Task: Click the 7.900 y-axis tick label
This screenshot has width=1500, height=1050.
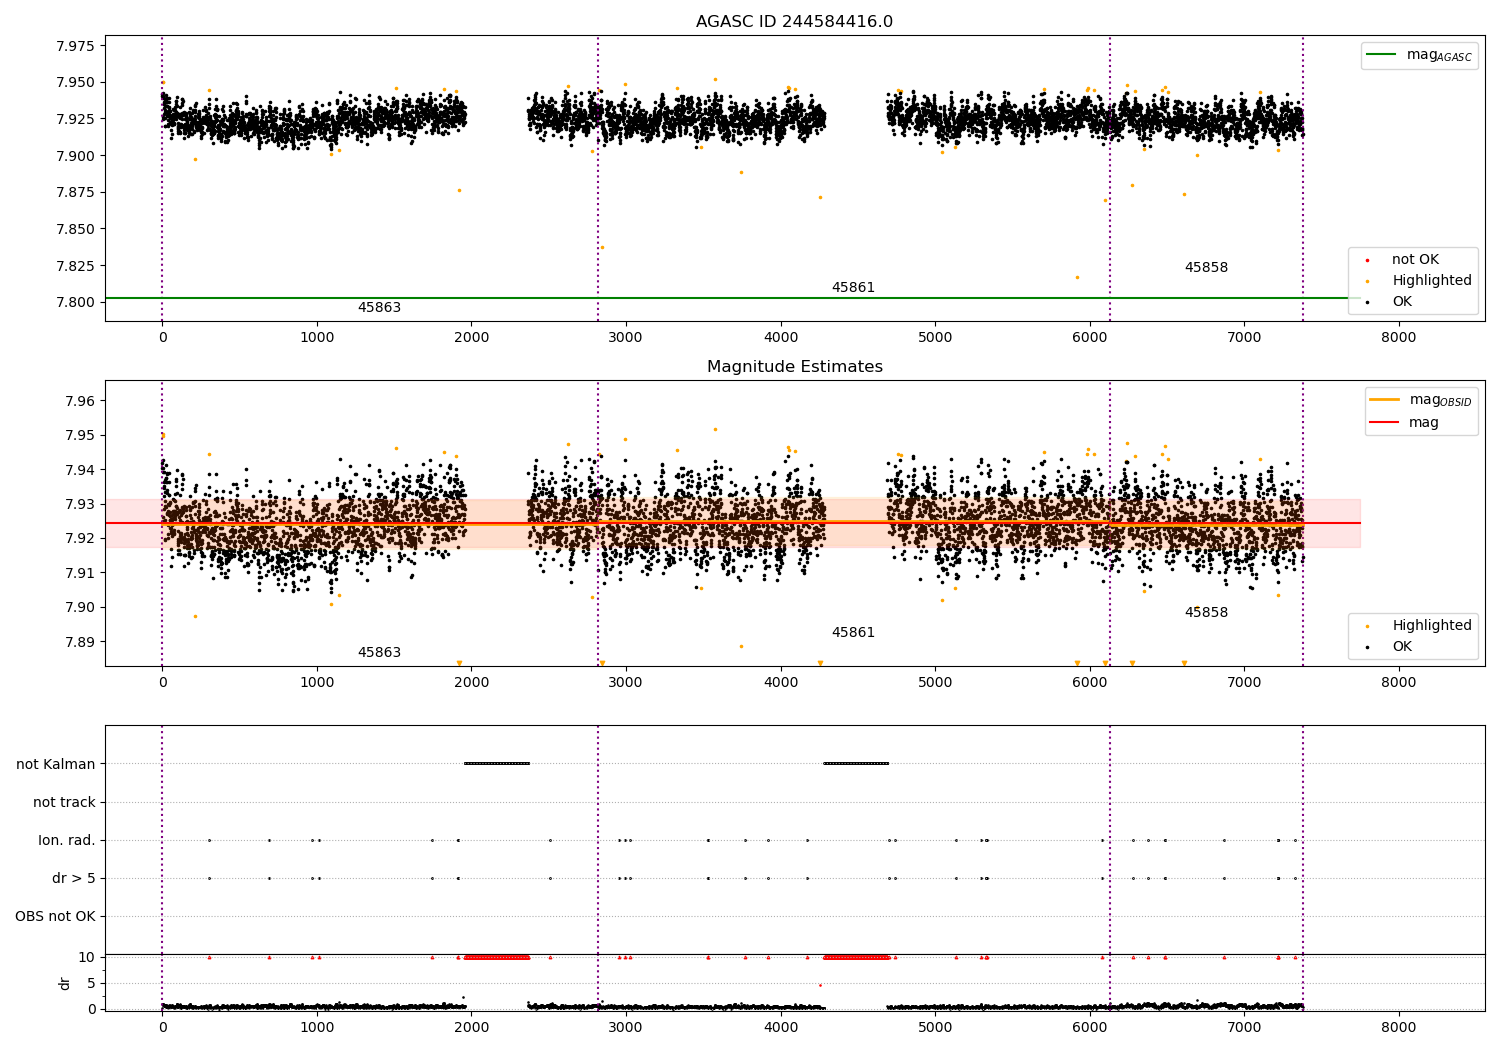Action: point(76,156)
